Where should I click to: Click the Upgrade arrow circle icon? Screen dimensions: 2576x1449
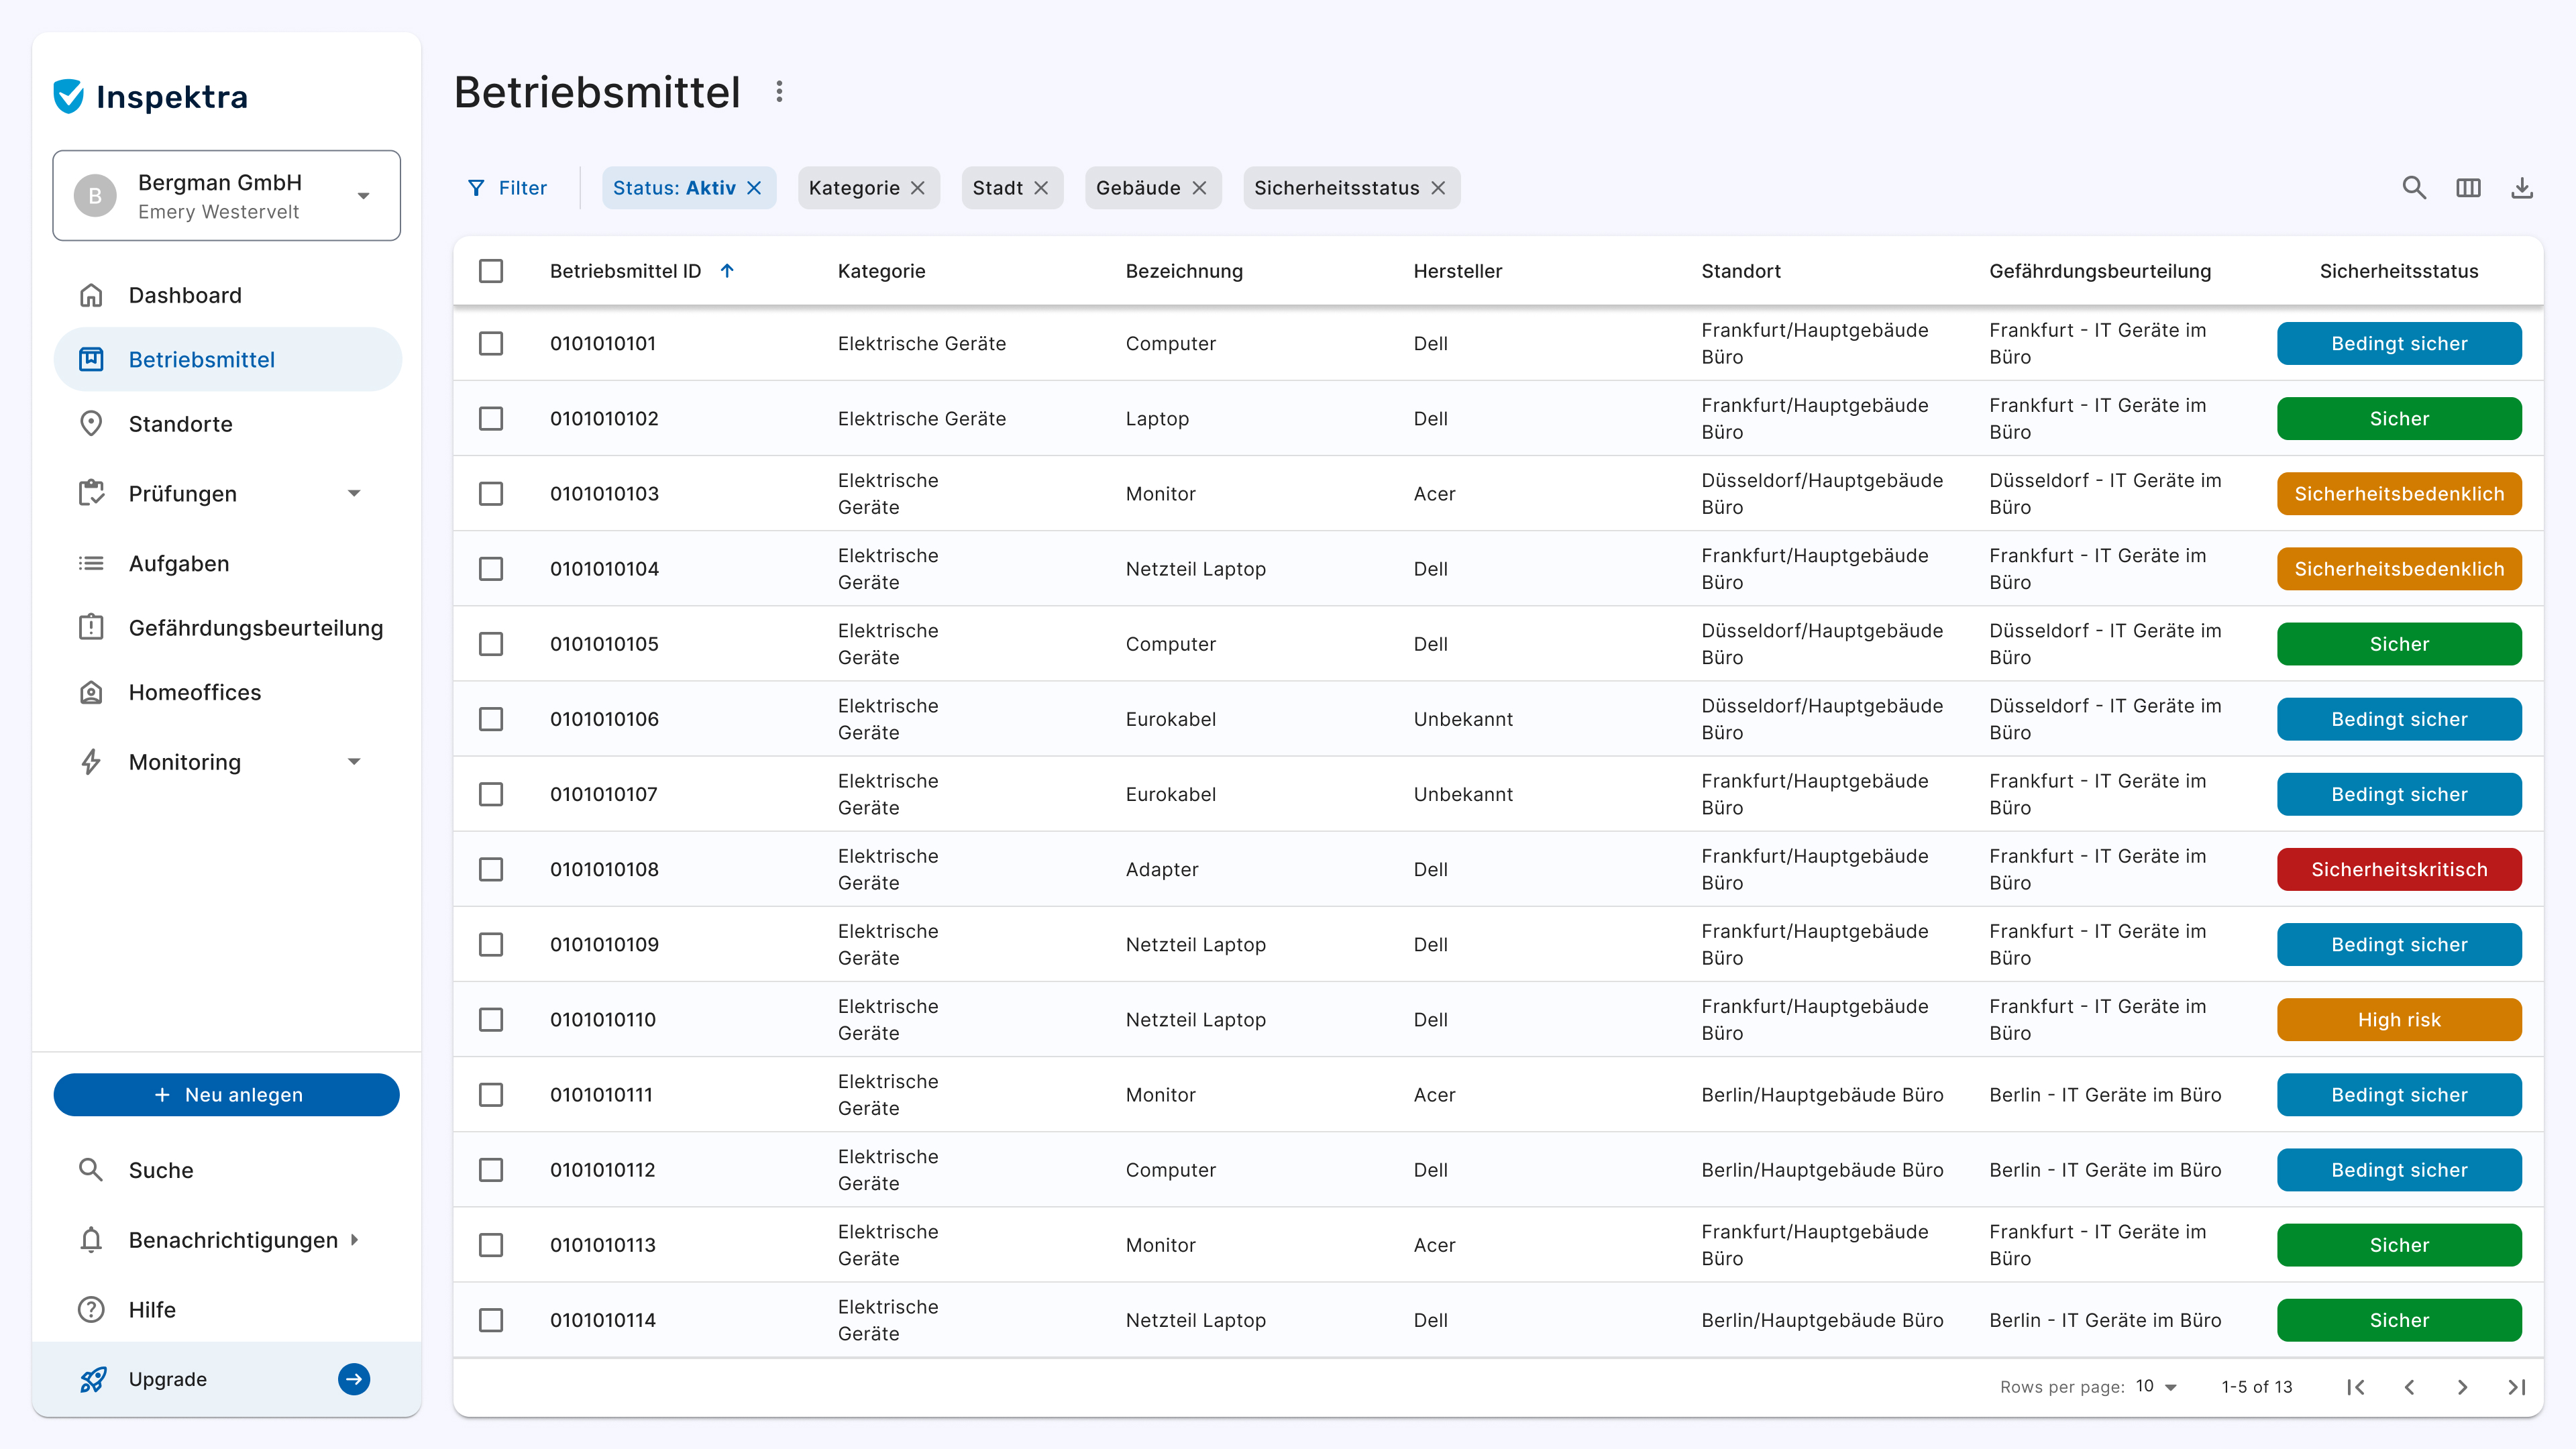(x=354, y=1379)
